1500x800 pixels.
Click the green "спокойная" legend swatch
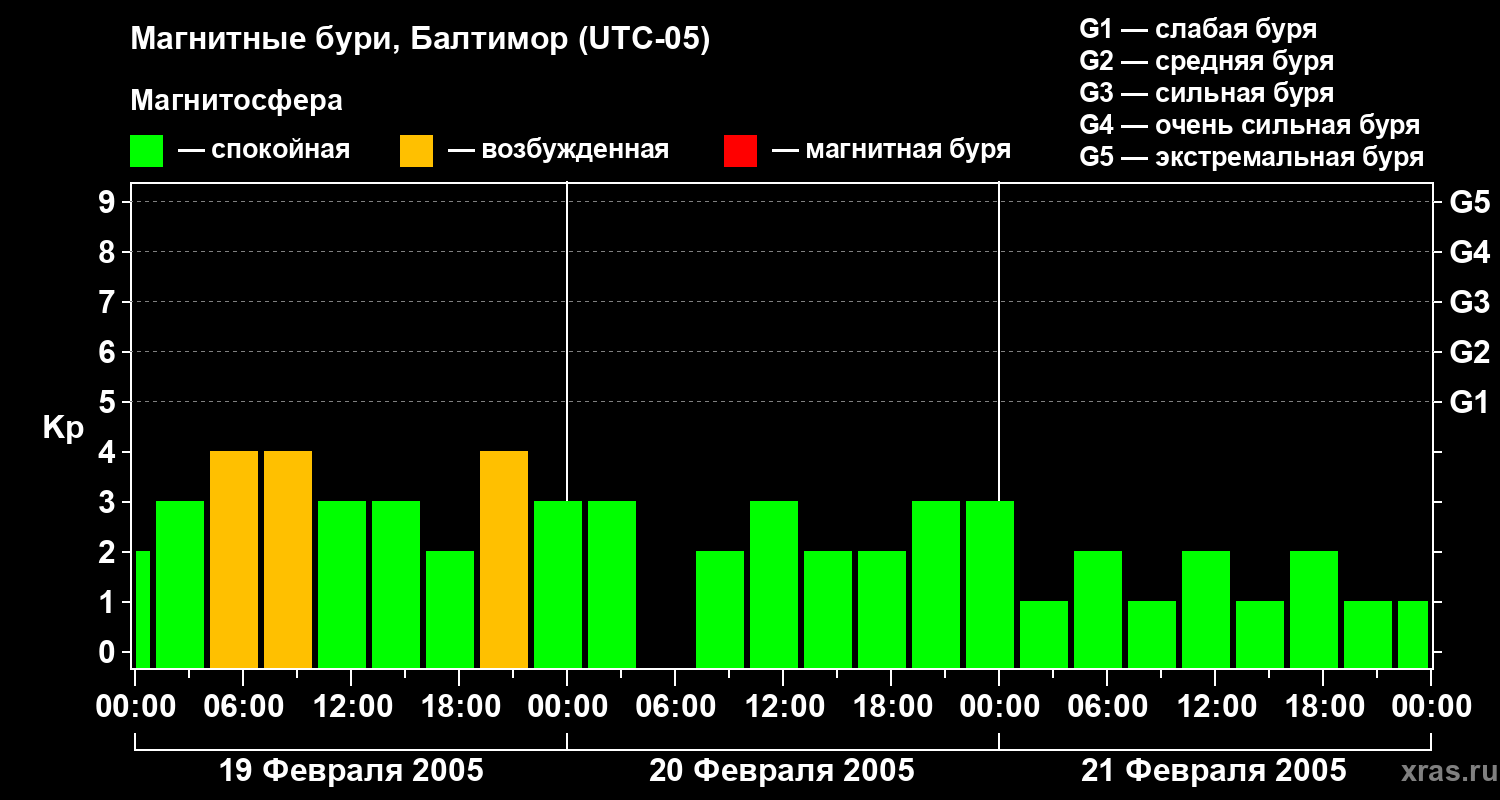[146, 151]
